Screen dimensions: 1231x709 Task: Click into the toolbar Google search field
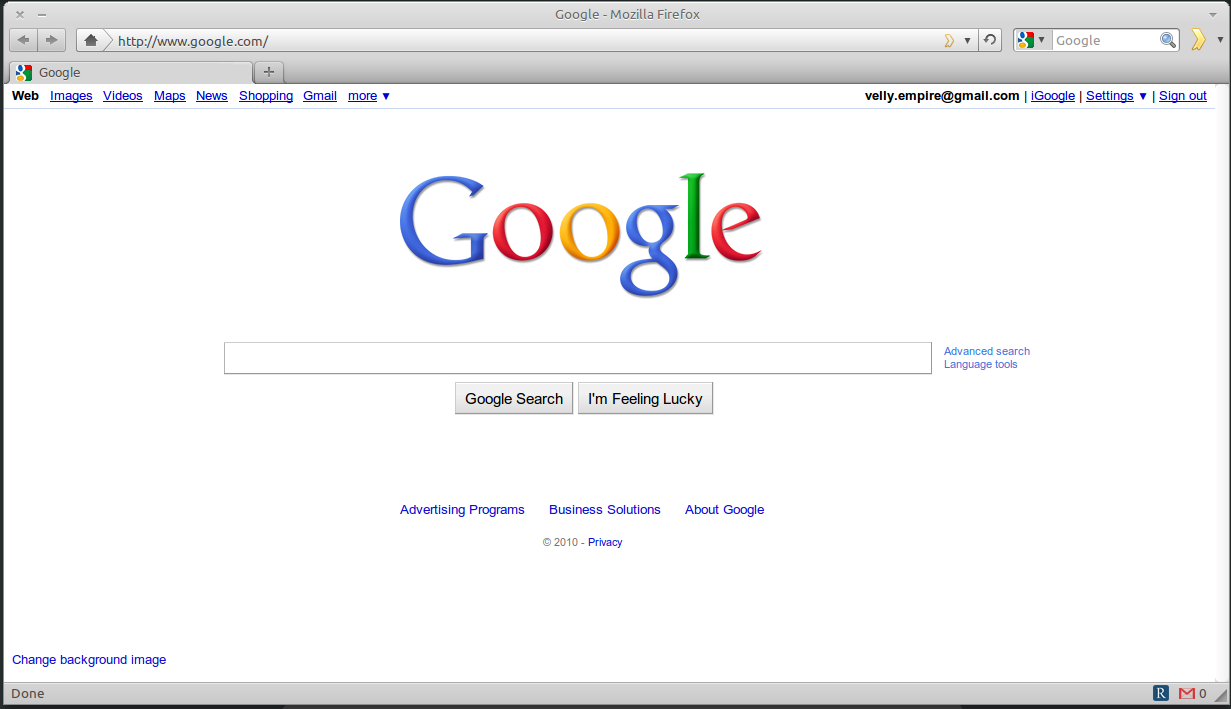(x=1105, y=40)
